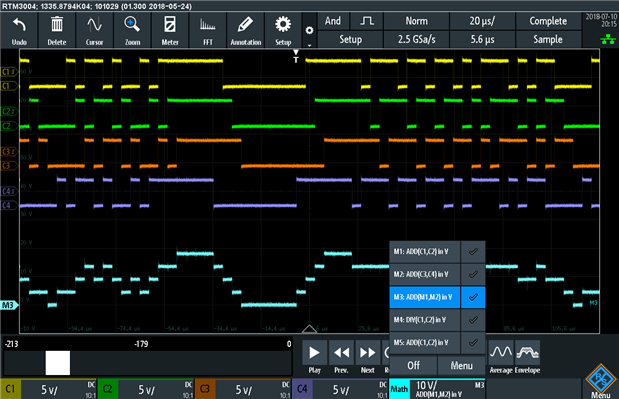The height and width of the screenshot is (399, 619).
Task: Click the C2 channel label button
Action: click(x=107, y=389)
